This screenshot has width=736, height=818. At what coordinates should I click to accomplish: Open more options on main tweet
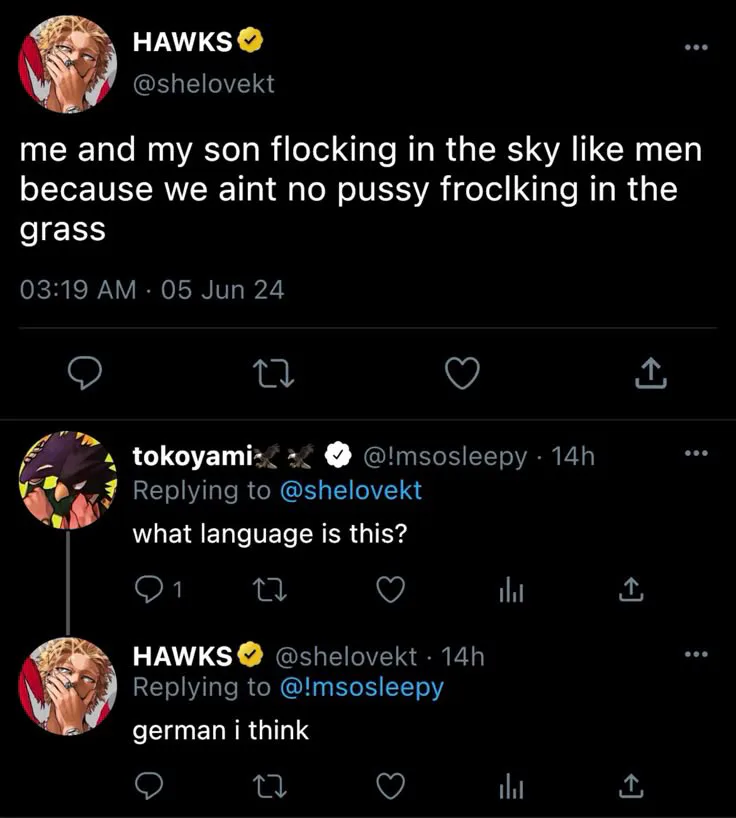pyautogui.click(x=694, y=47)
